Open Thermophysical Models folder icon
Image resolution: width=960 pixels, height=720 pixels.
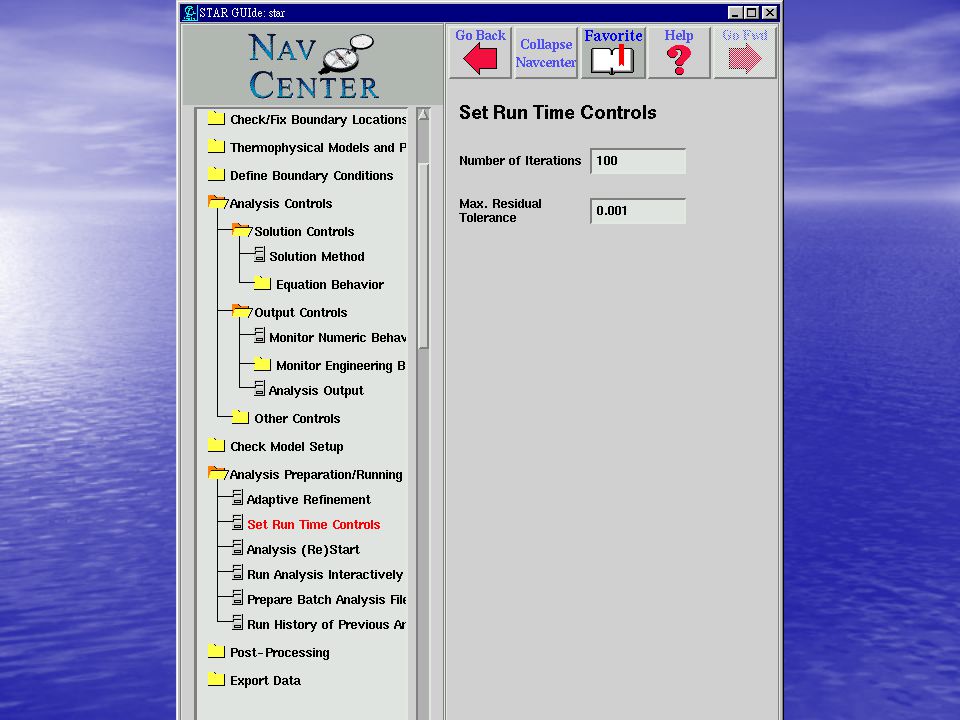pyautogui.click(x=216, y=146)
